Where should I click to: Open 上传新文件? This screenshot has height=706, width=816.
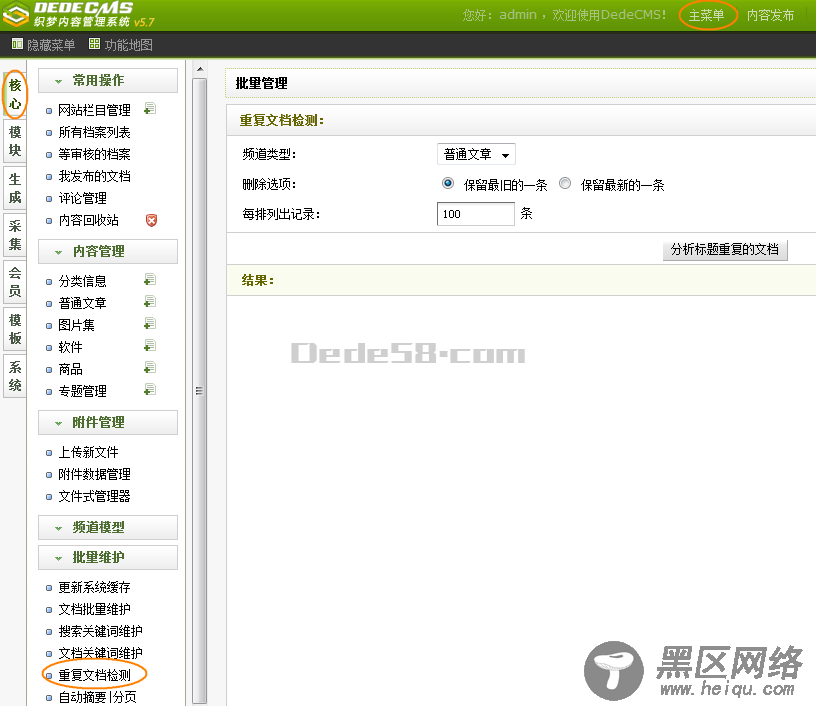tap(88, 452)
